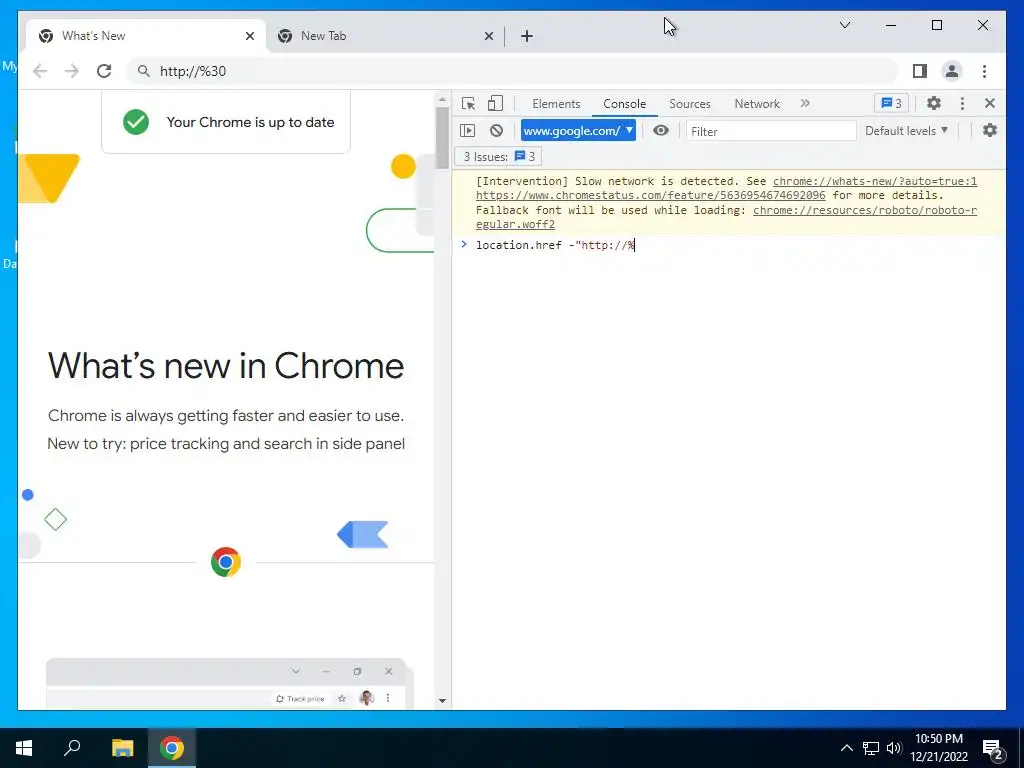Open DevTools customize three-dot menu
The width and height of the screenshot is (1024, 768).
(x=962, y=103)
